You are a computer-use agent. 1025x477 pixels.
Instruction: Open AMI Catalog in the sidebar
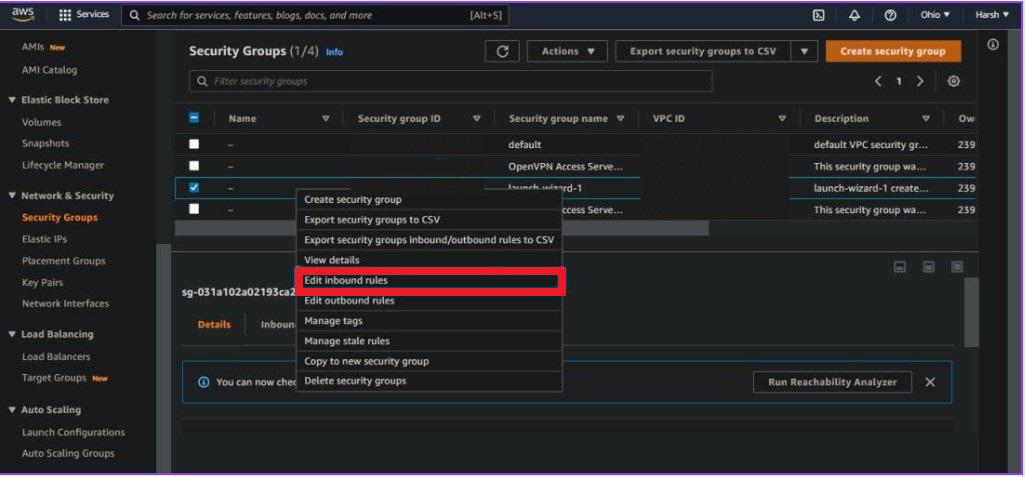coord(49,69)
